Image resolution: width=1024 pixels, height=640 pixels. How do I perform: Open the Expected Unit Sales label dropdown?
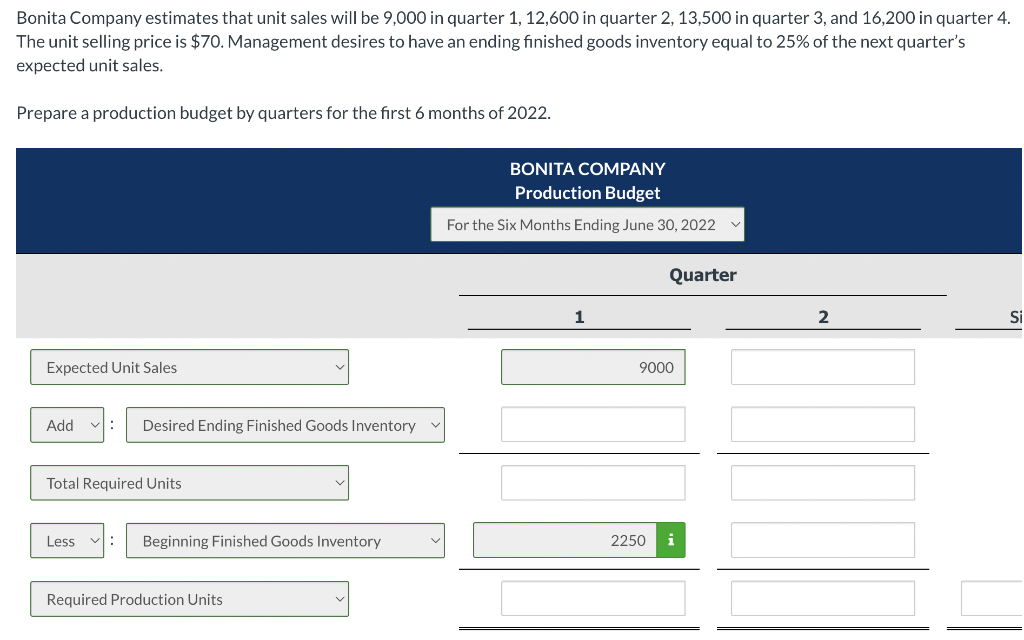[x=189, y=367]
